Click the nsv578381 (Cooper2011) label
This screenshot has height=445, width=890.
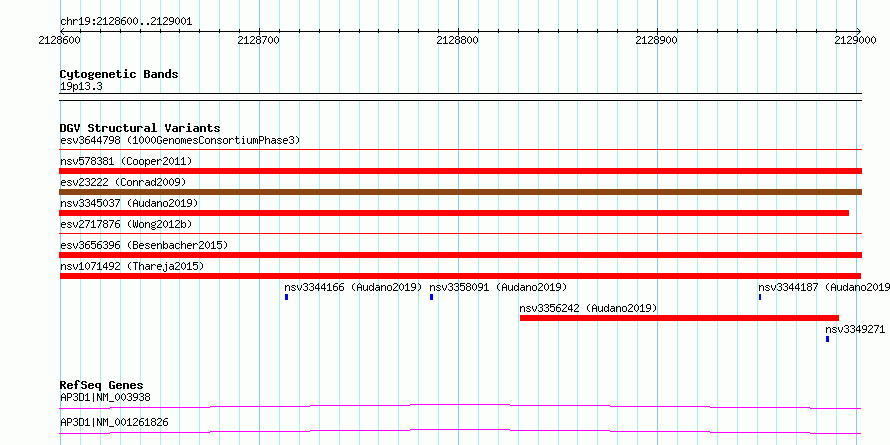coord(126,161)
